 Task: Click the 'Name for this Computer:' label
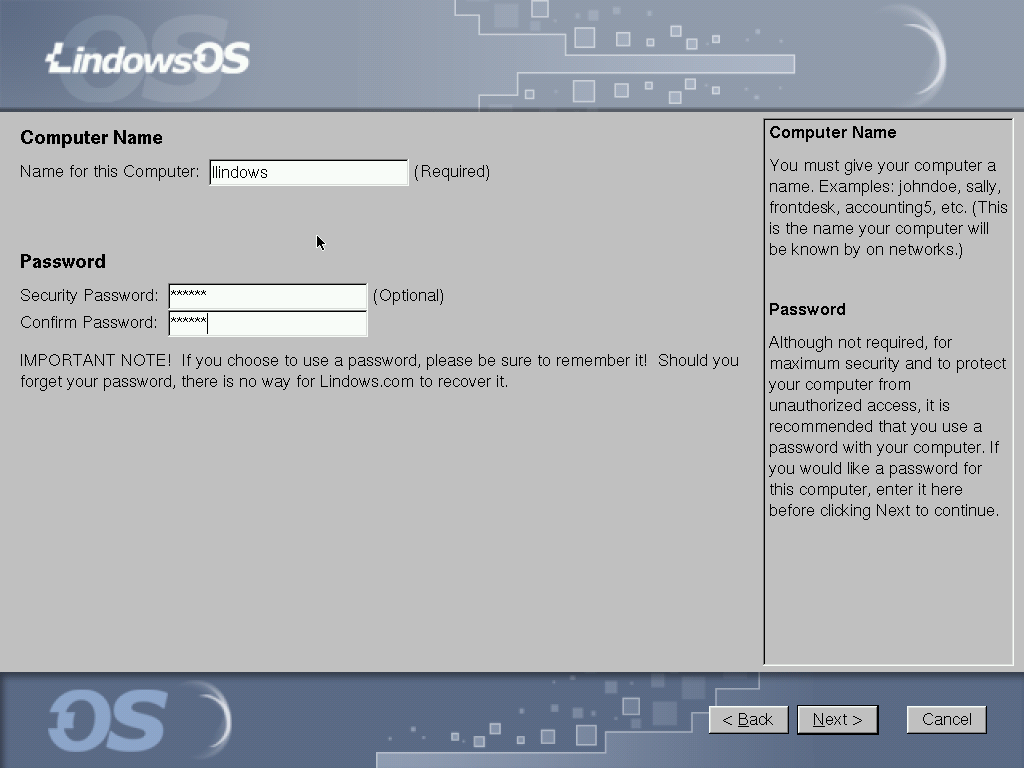pos(110,172)
